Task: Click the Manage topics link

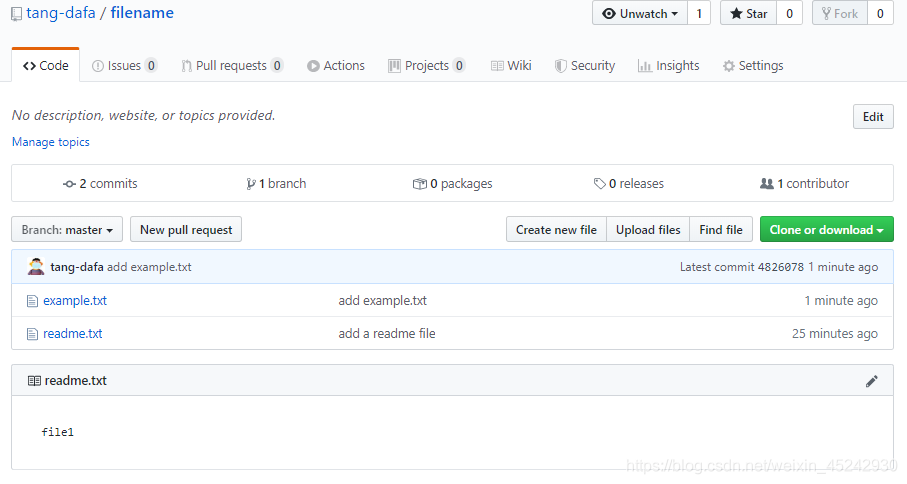Action: [51, 142]
